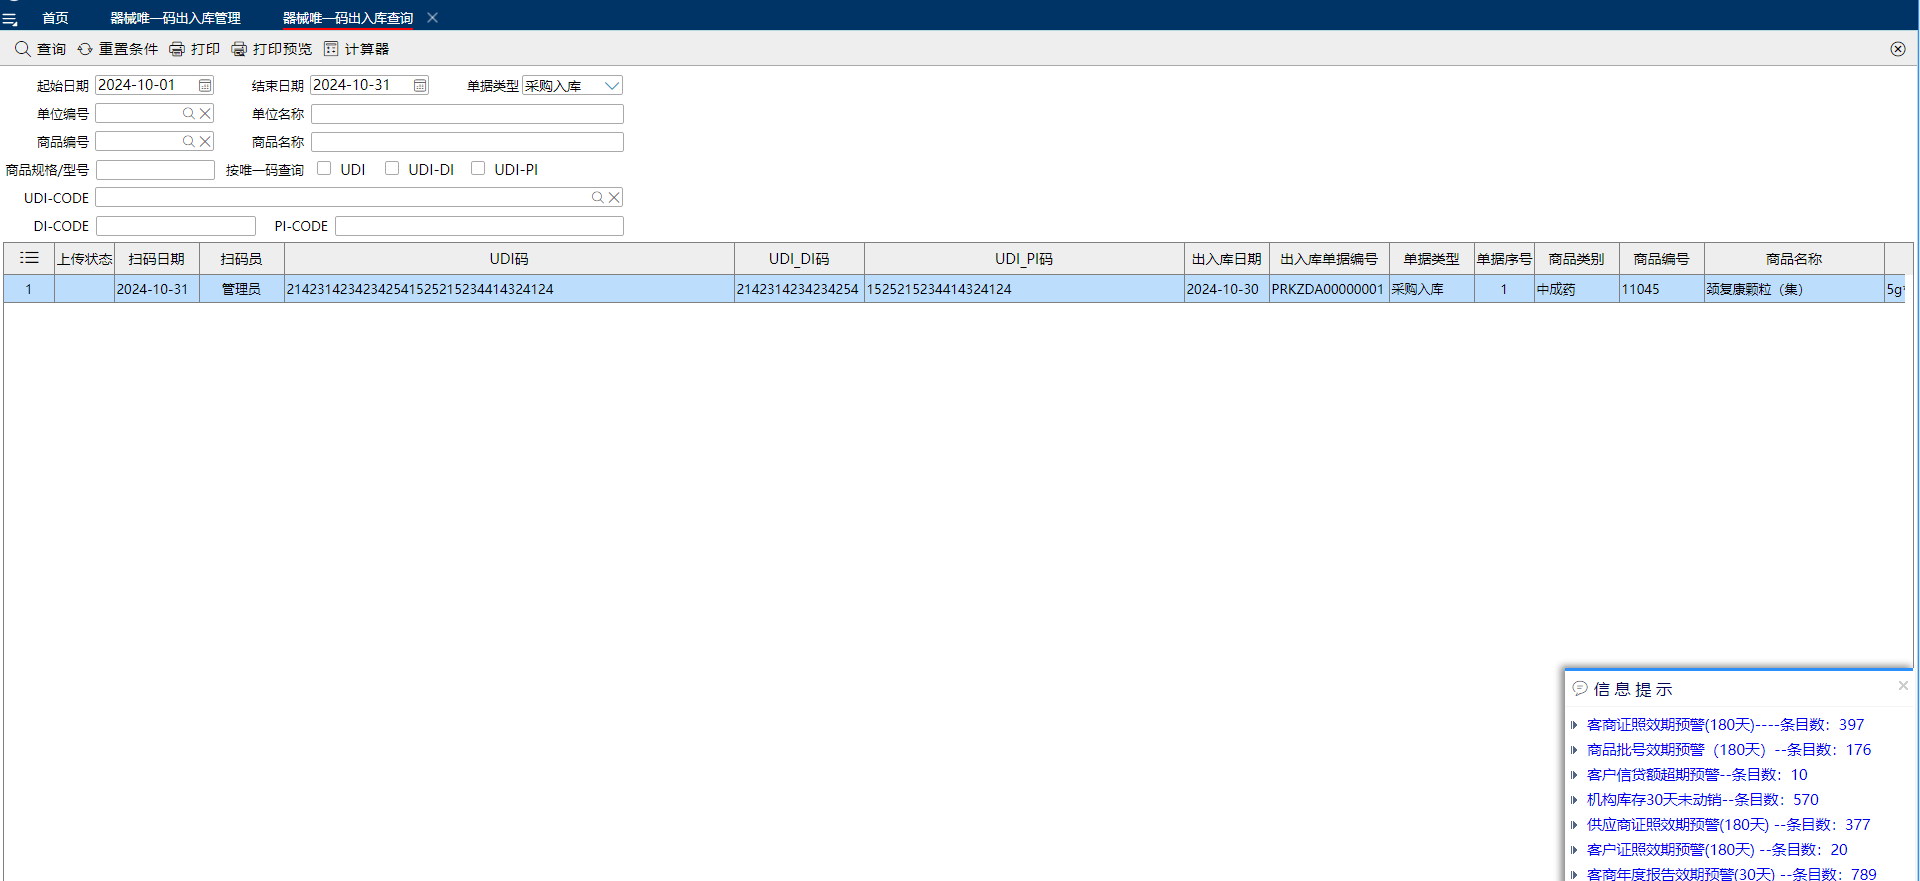Select the 11045 商品编号 cell
The width and height of the screenshot is (1920, 881).
tap(1662, 289)
